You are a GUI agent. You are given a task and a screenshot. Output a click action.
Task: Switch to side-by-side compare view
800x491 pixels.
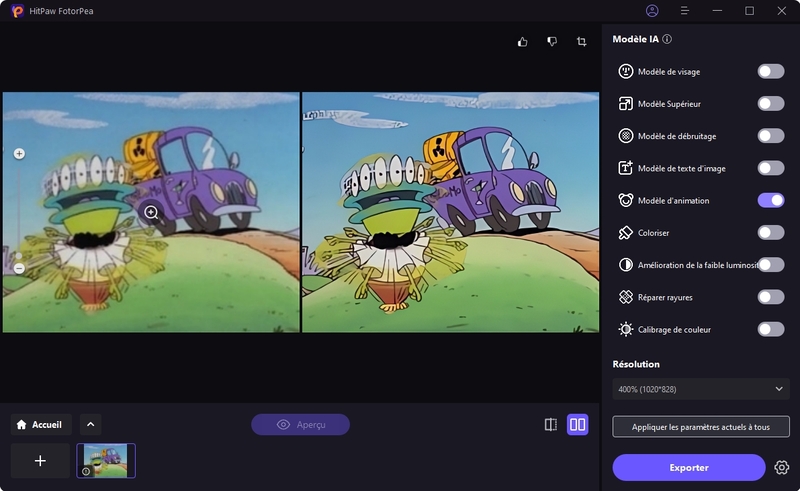578,425
